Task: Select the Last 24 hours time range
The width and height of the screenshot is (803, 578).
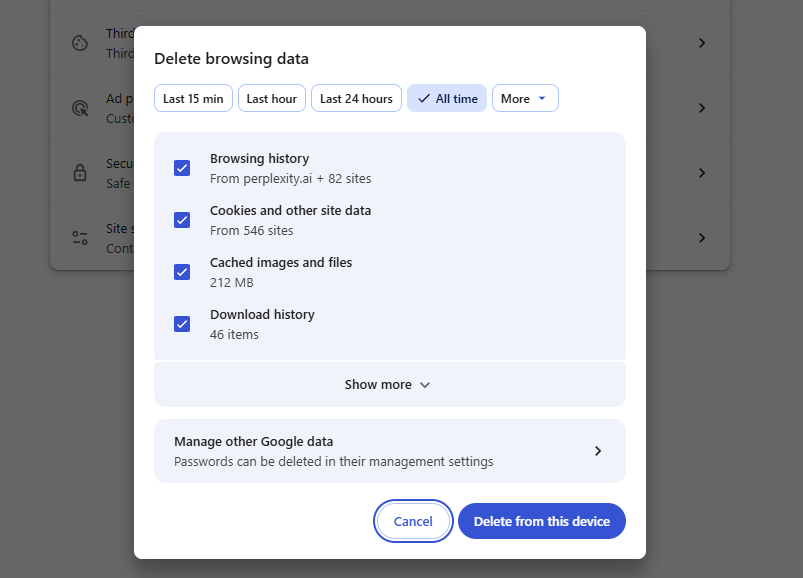Action: pyautogui.click(x=356, y=98)
